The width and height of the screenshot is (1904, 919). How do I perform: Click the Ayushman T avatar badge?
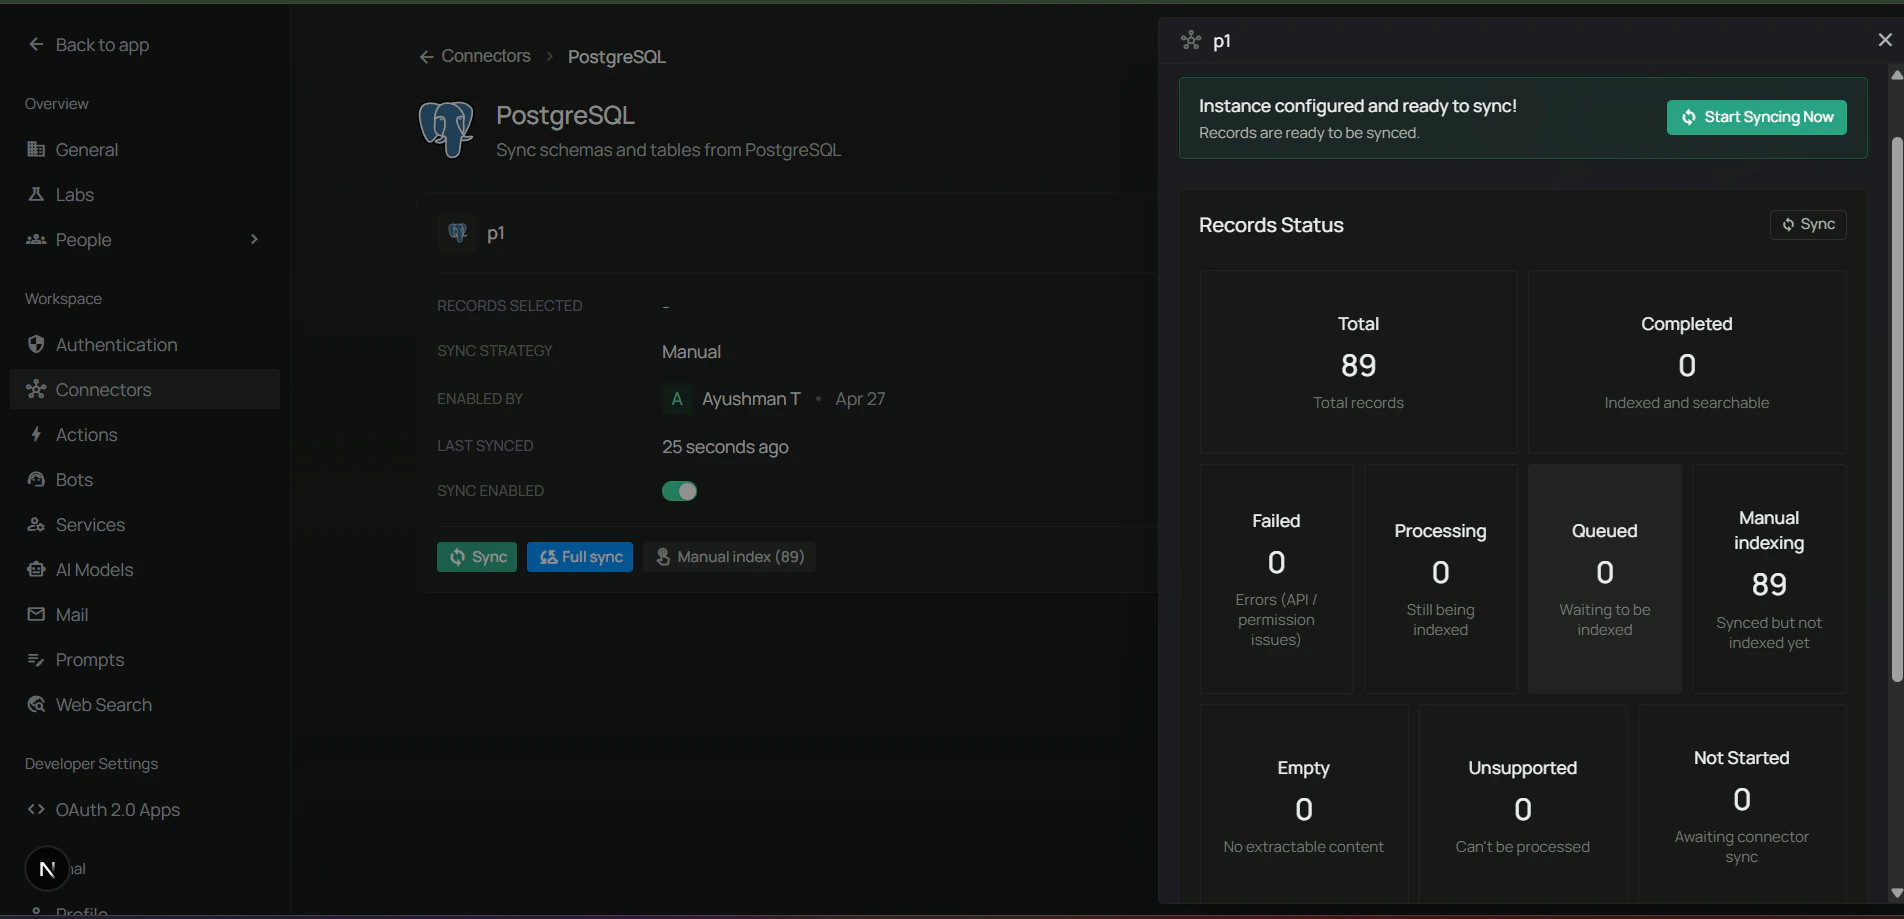click(676, 399)
